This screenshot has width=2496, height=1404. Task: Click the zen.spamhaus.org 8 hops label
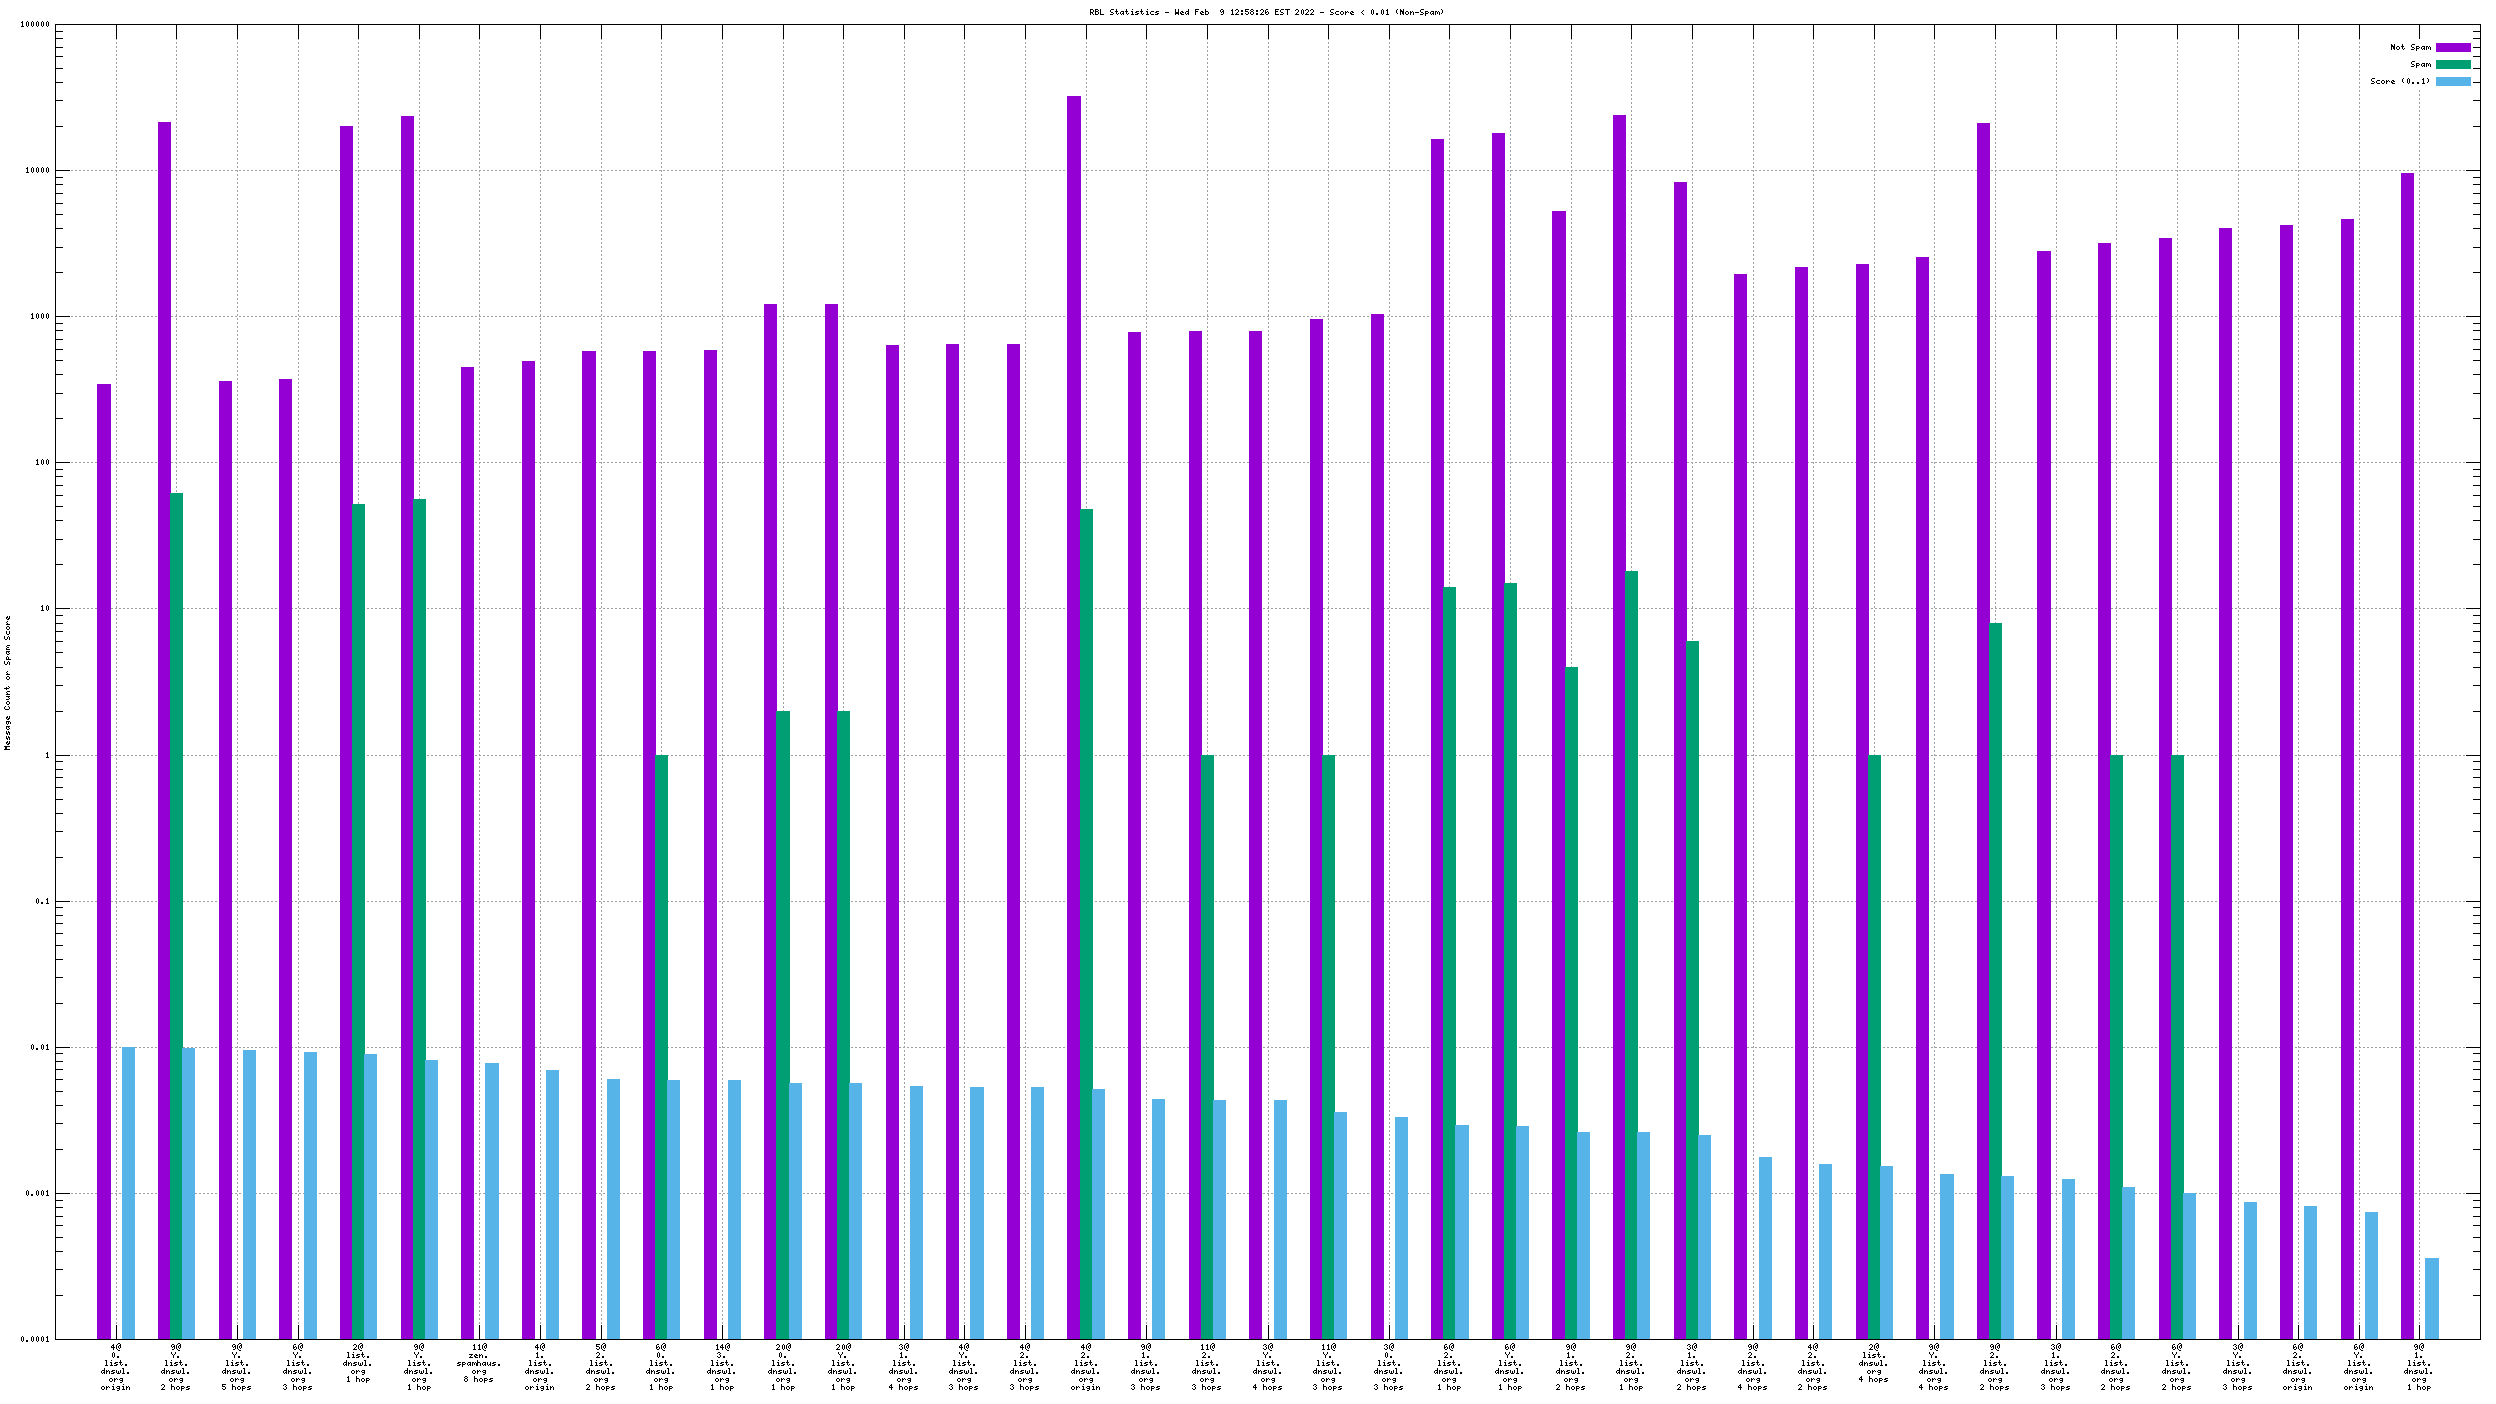click(479, 1363)
